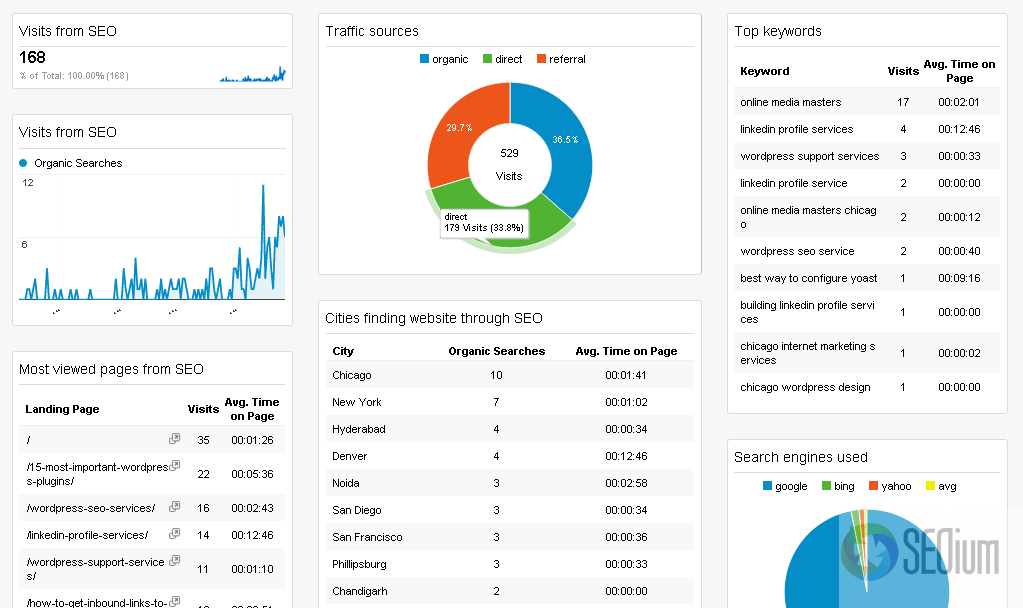Screen dimensions: 1023x608
Task: Select the "building linkedin profile services" keyword
Action: point(808,312)
